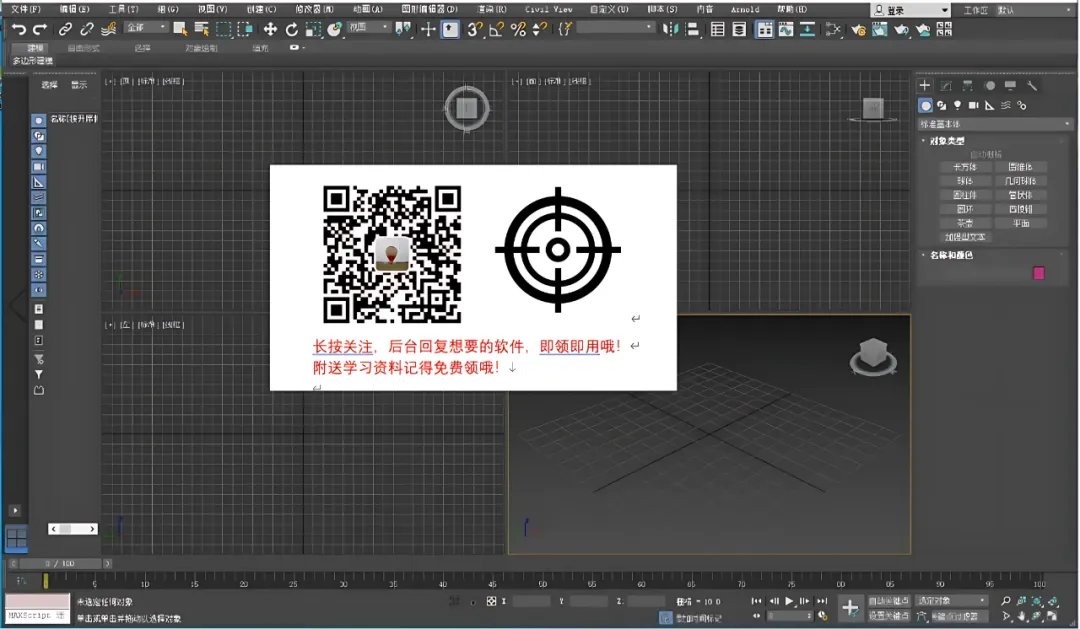Select the Lights category icon
Screen dimensions: 1080x629
(x=957, y=105)
